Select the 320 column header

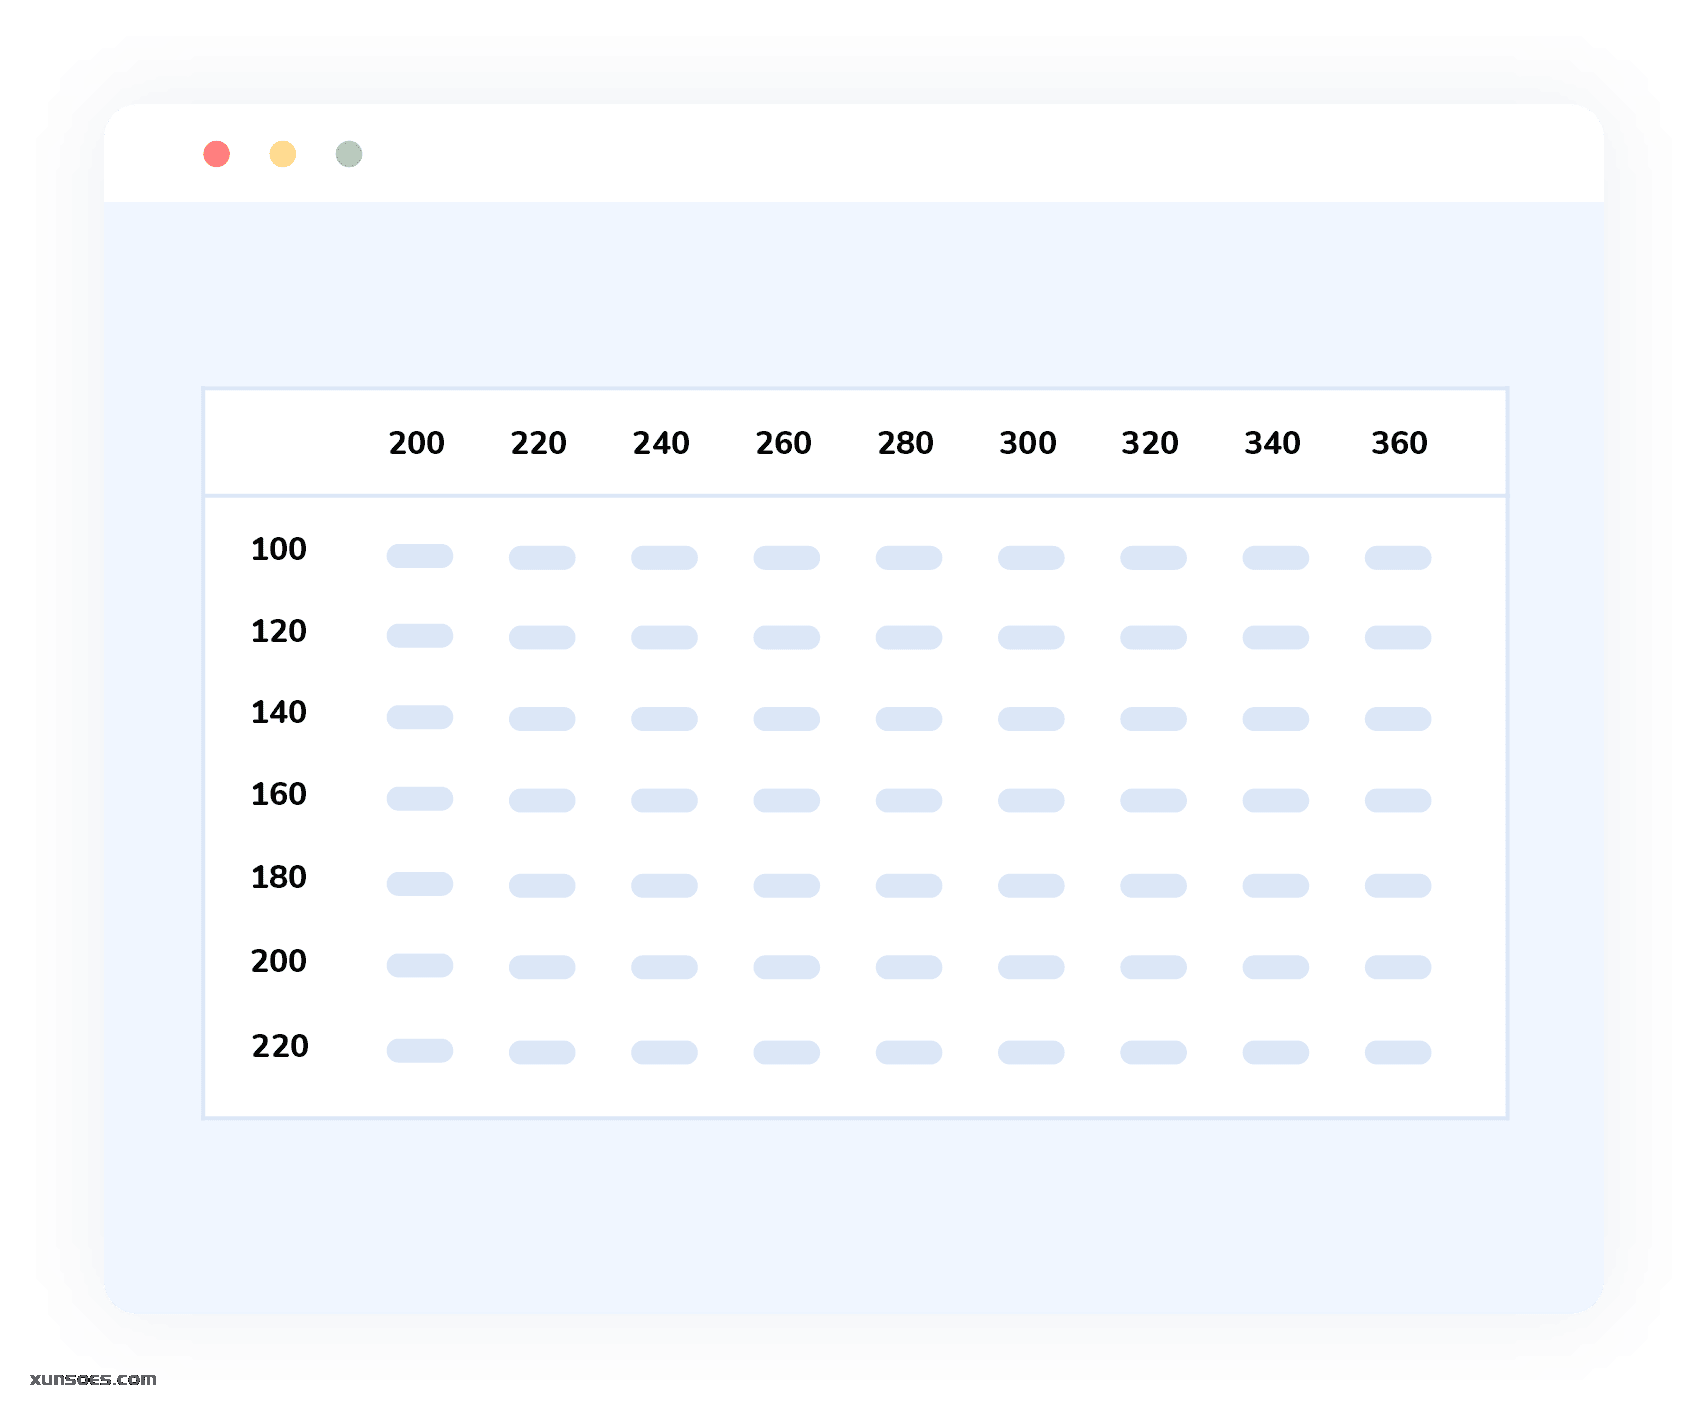point(1150,443)
